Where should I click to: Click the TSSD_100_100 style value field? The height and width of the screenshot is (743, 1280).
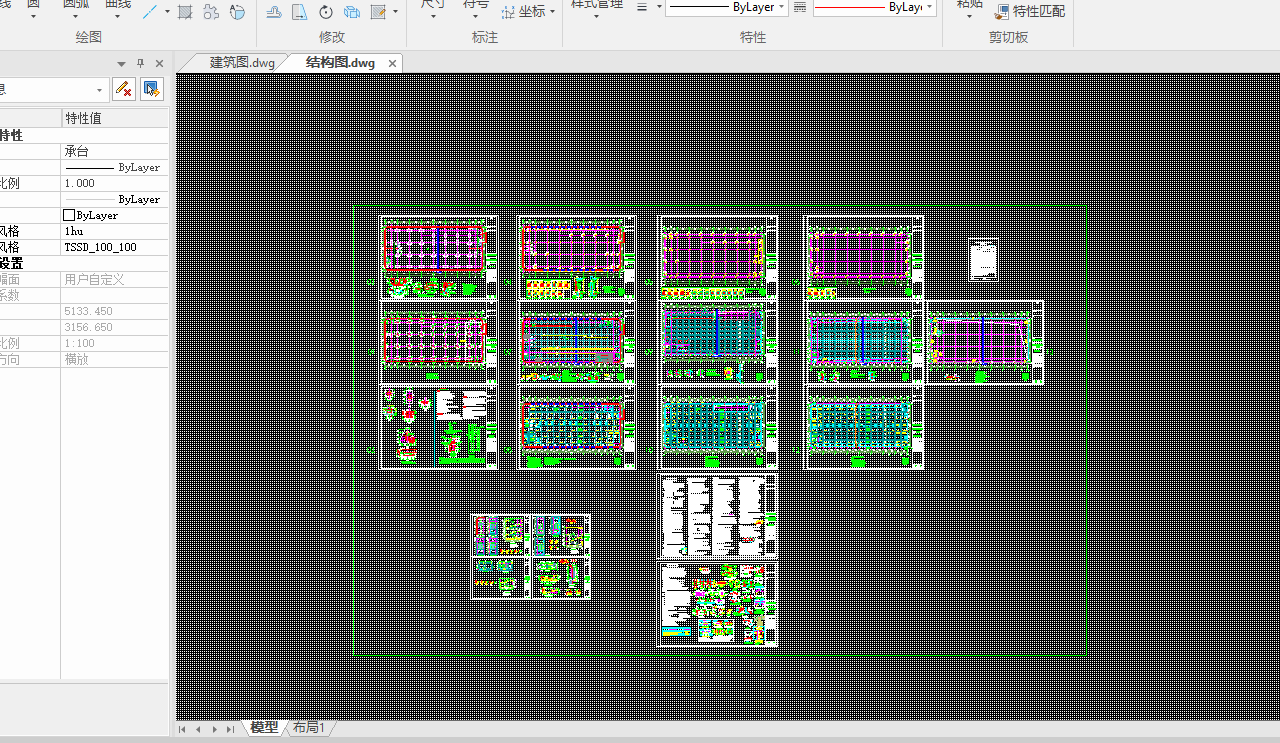(x=100, y=247)
